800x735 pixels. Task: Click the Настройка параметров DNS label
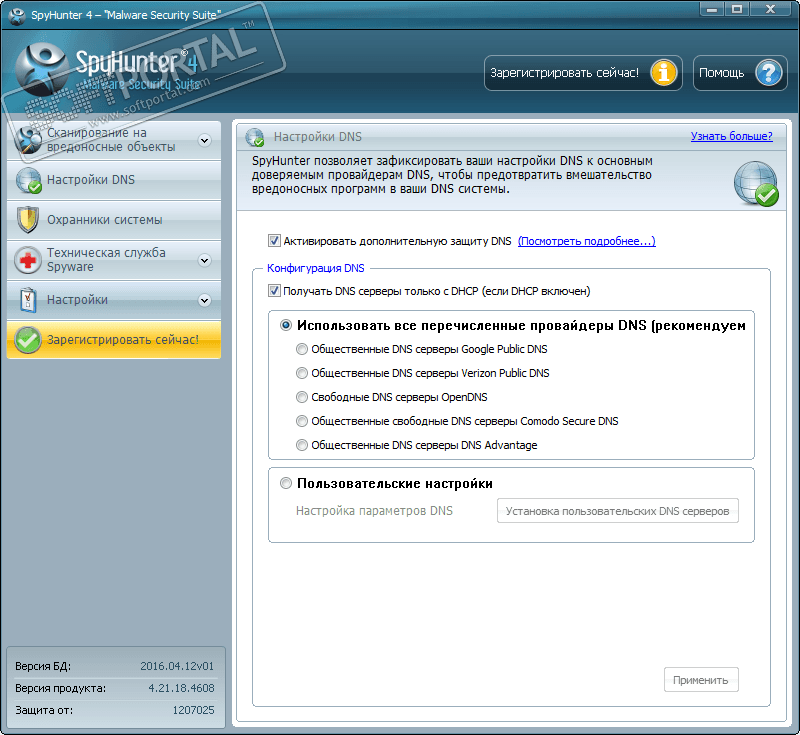(x=374, y=511)
